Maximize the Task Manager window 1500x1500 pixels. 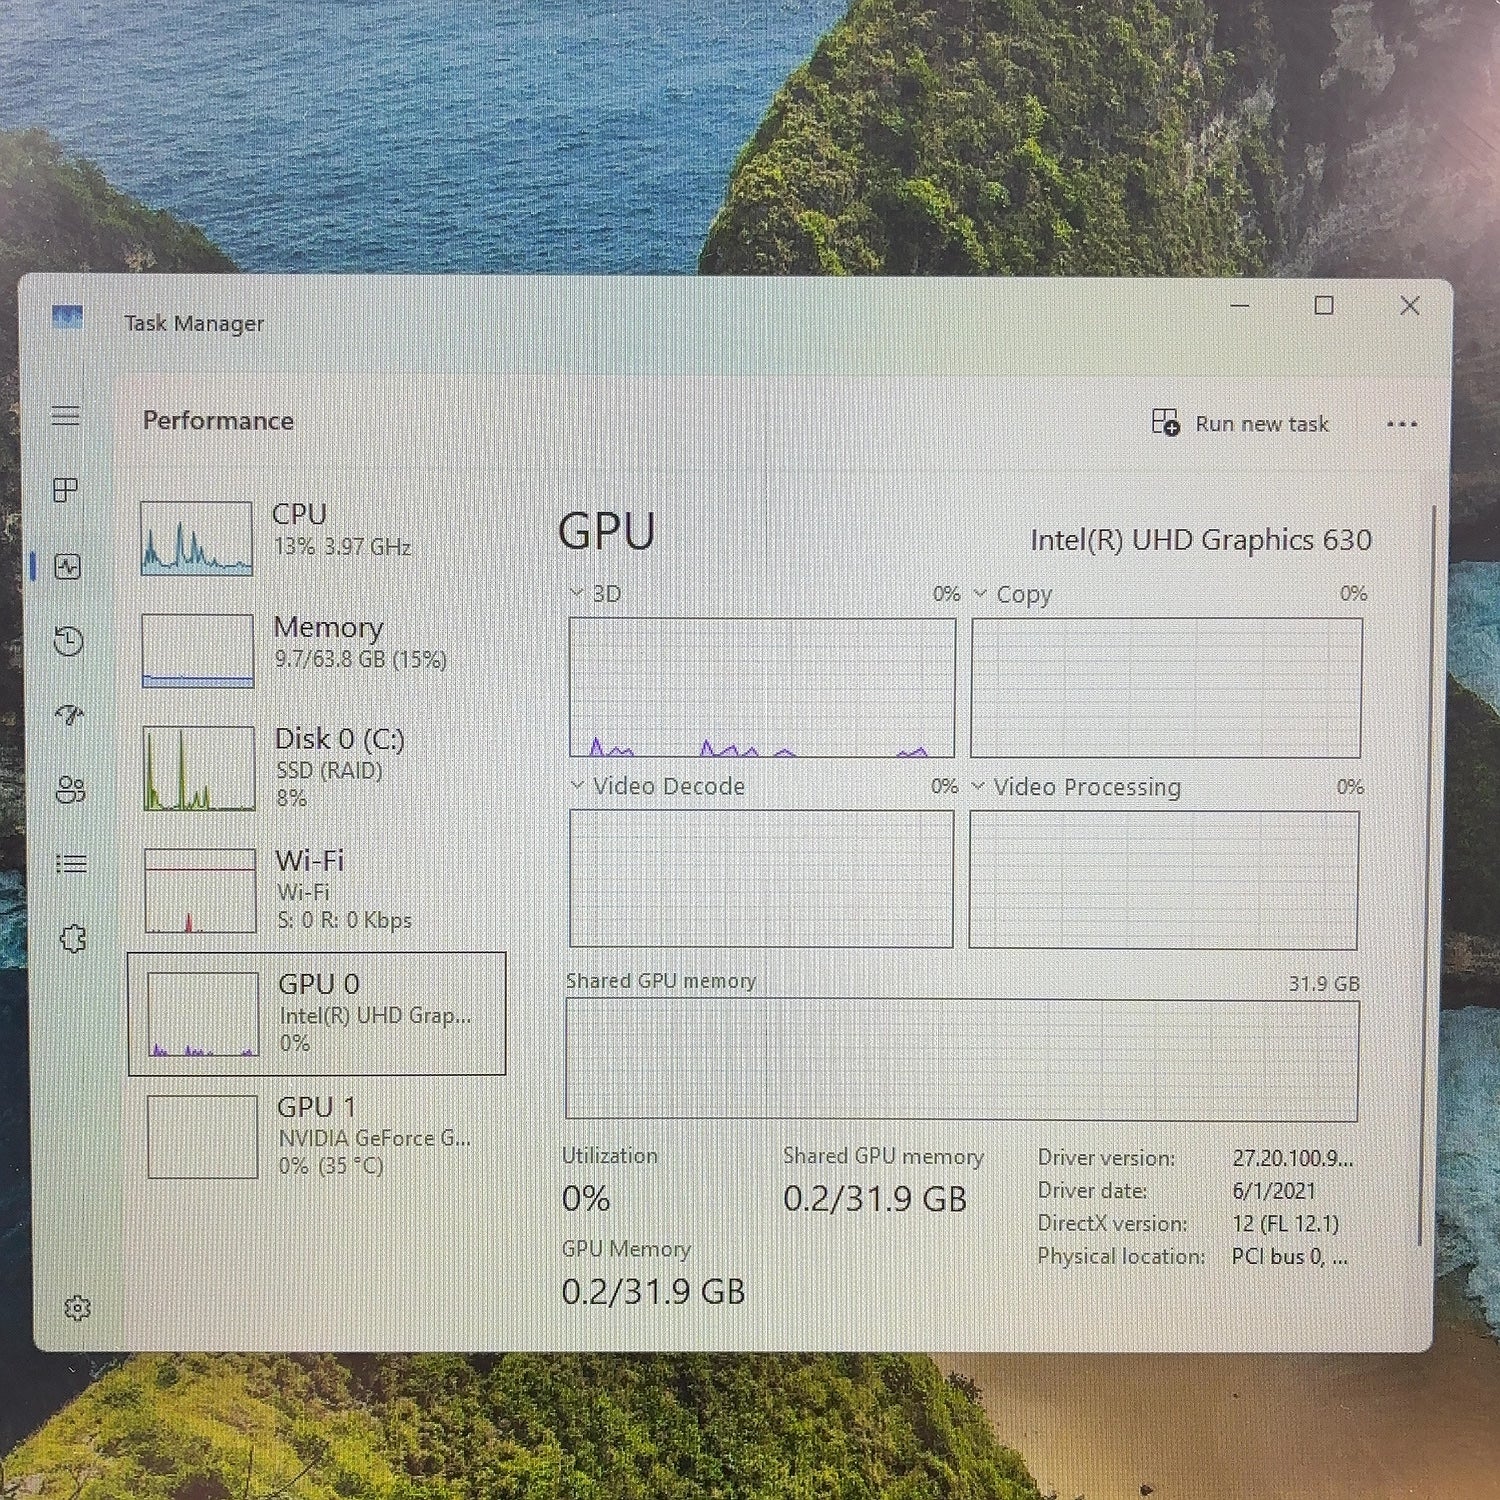pyautogui.click(x=1324, y=305)
